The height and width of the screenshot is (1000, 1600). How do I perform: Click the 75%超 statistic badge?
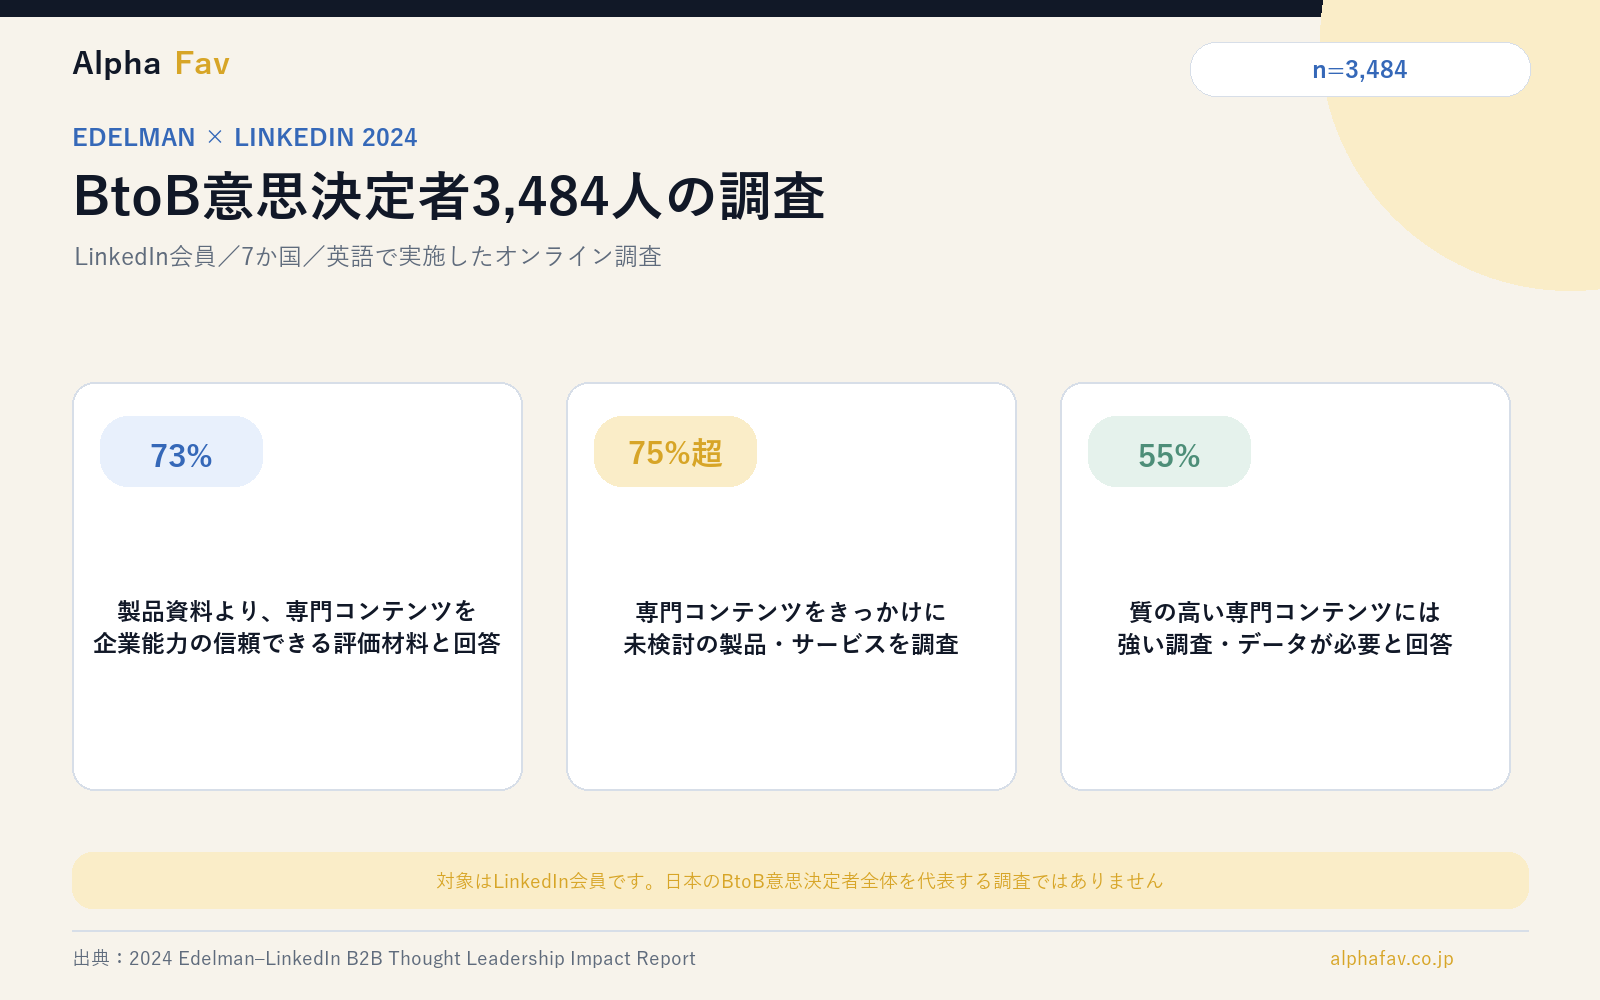point(675,452)
